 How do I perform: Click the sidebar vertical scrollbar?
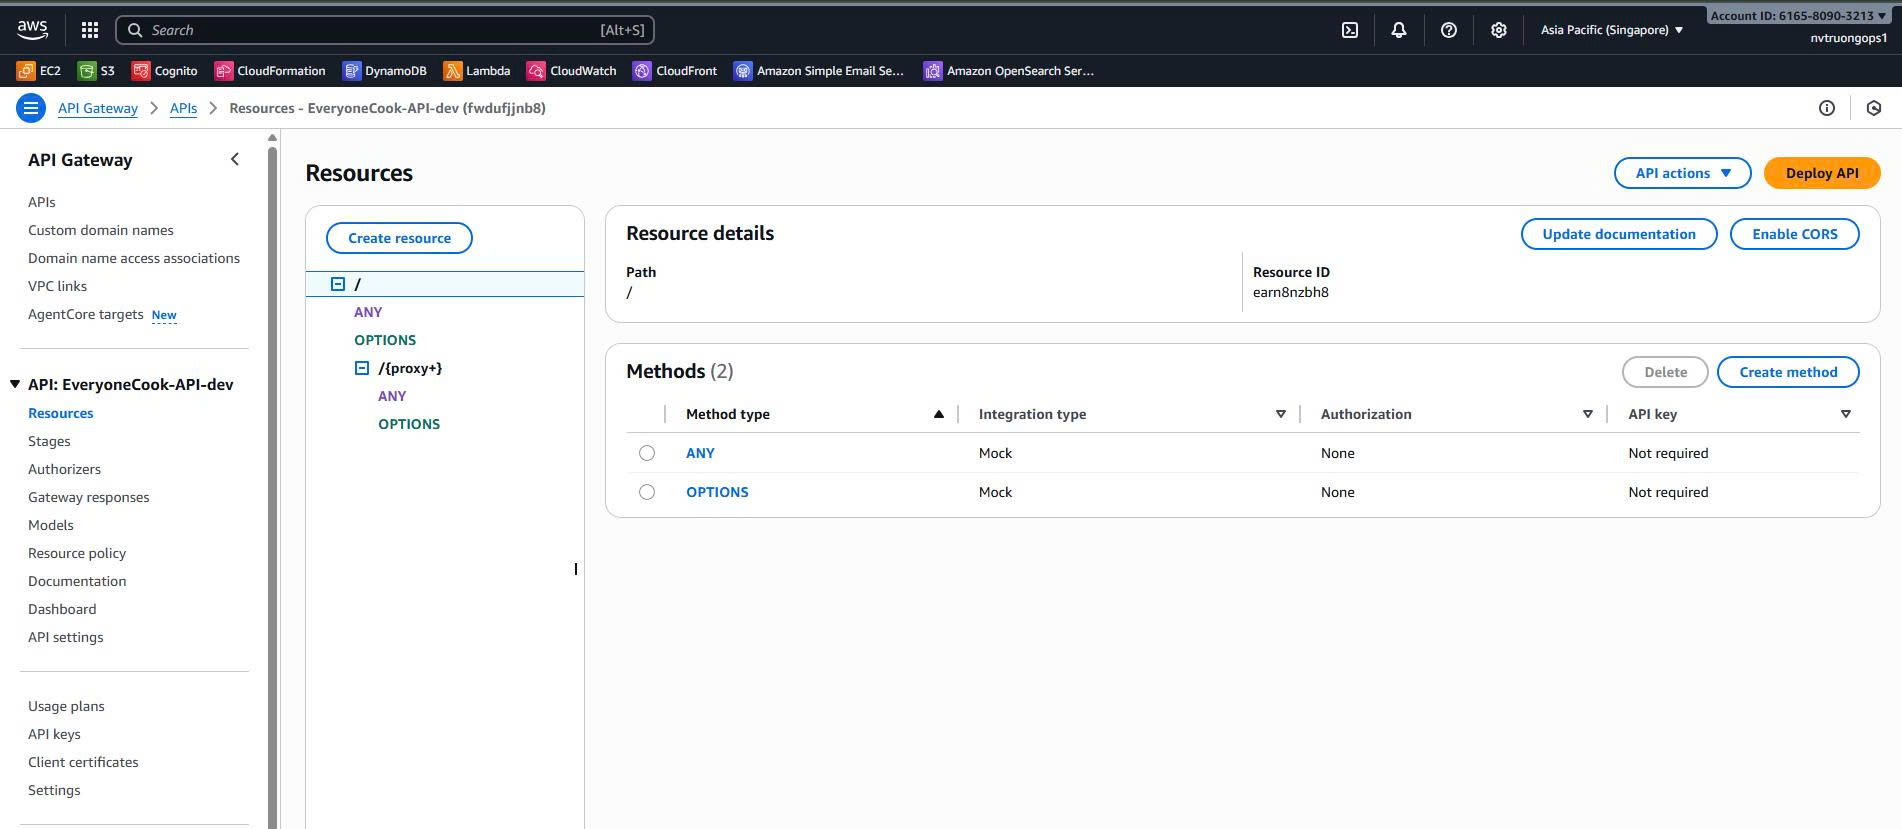point(272,487)
